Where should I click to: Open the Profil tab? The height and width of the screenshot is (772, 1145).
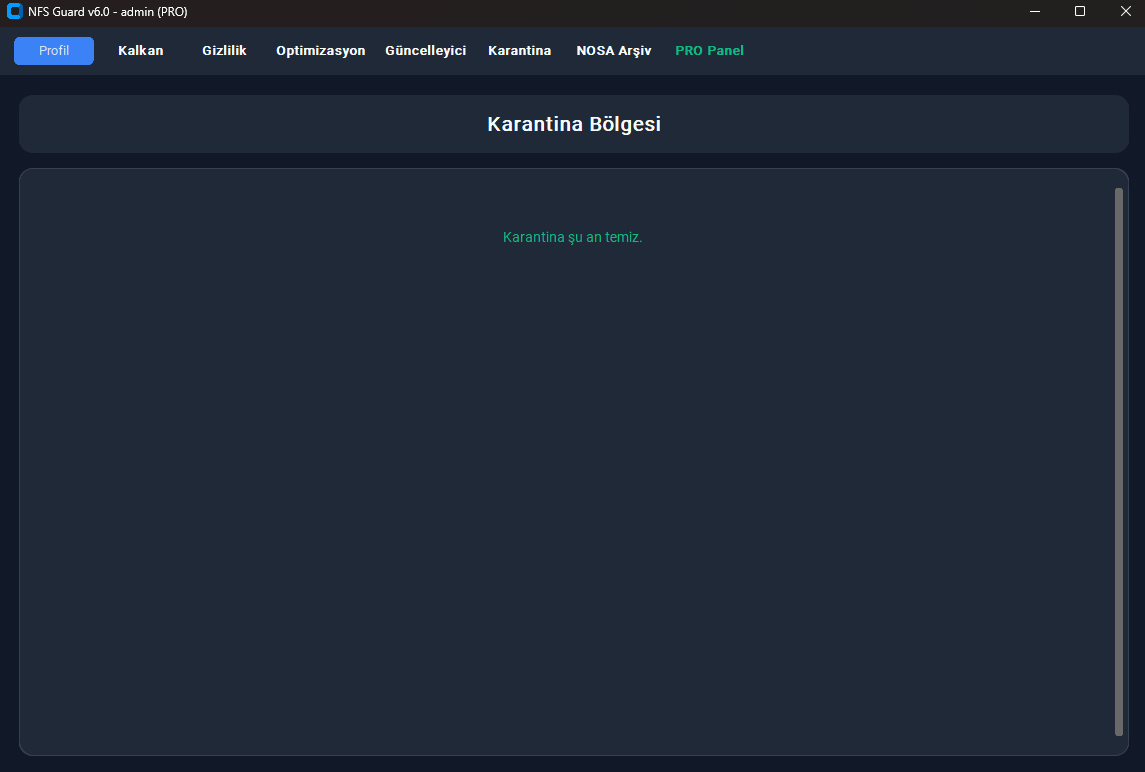(54, 50)
